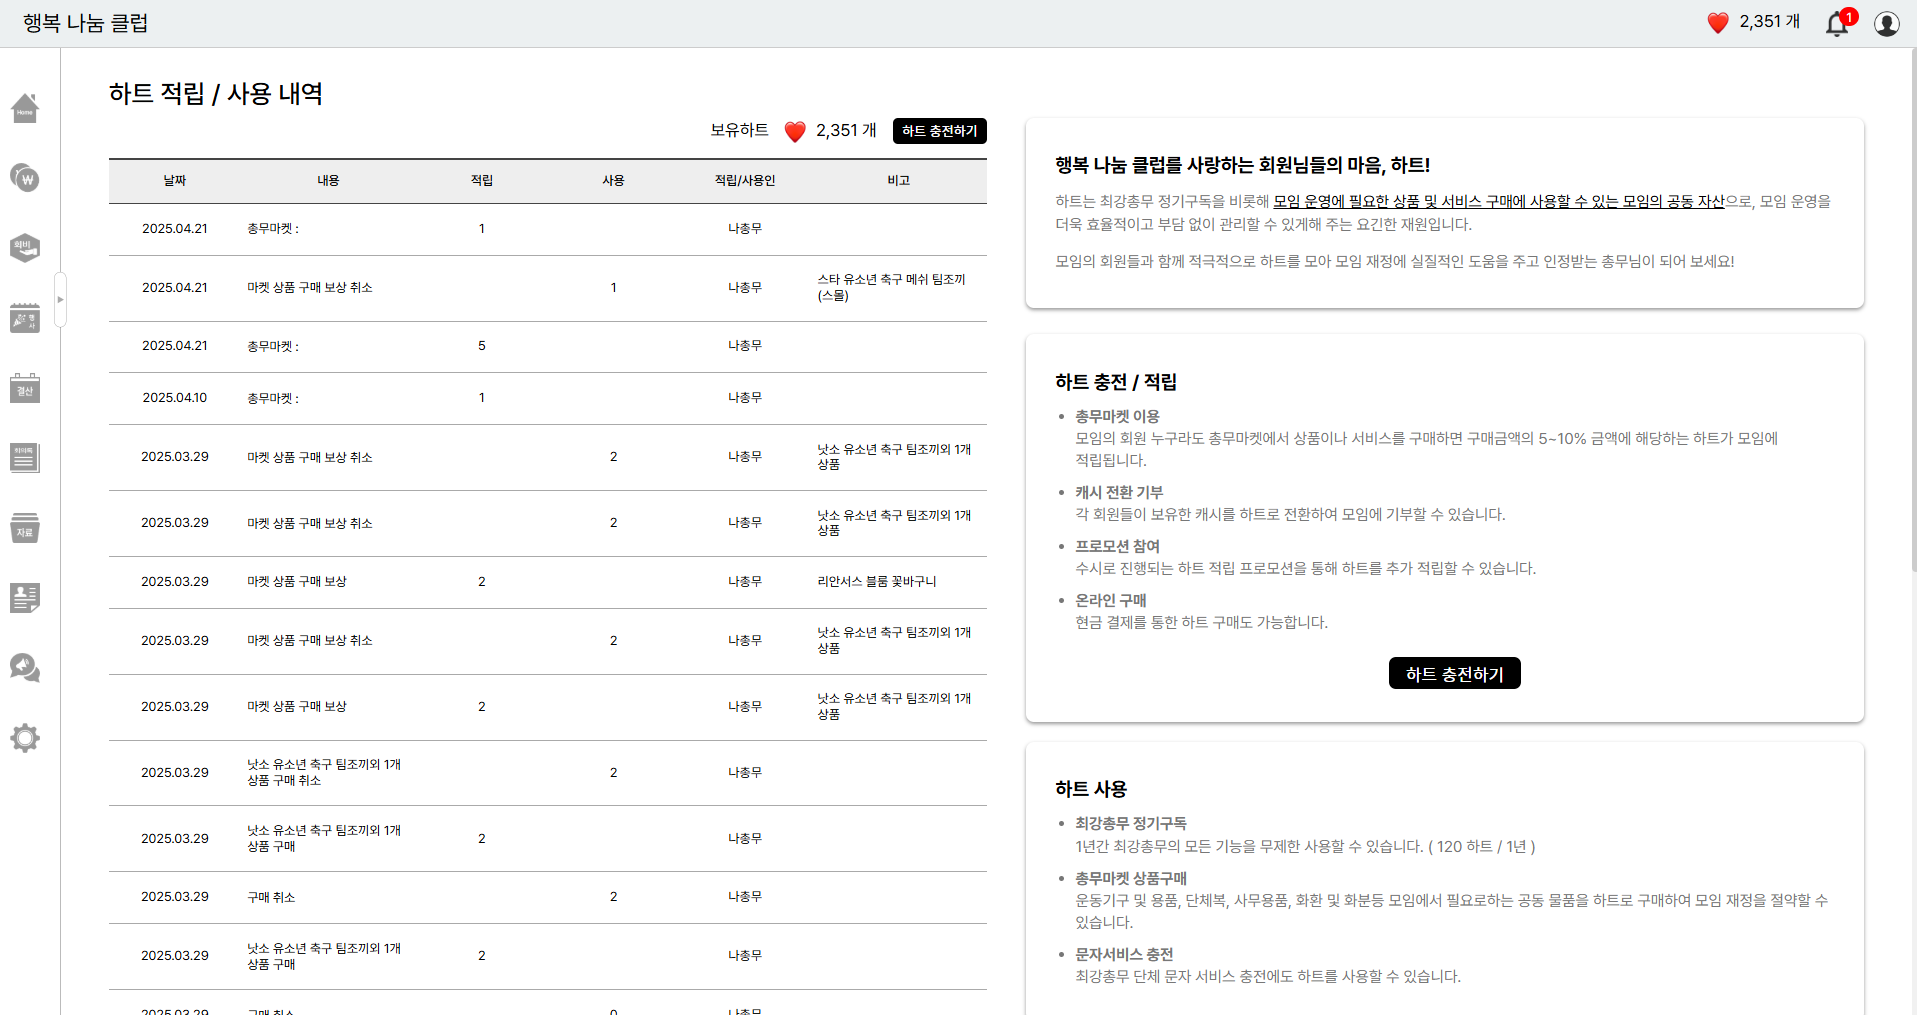Open the won-currency icon in sidebar
The height and width of the screenshot is (1015, 1917).
pos(25,178)
